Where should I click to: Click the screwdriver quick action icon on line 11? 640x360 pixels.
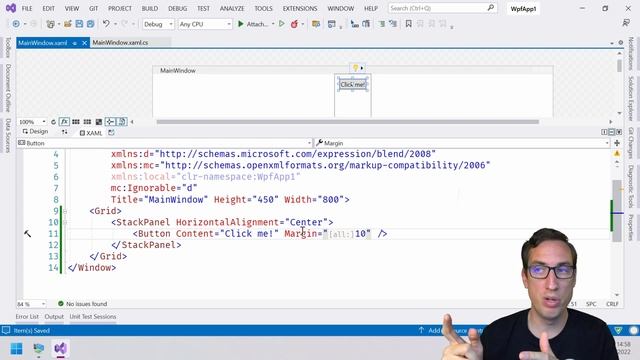coord(27,234)
